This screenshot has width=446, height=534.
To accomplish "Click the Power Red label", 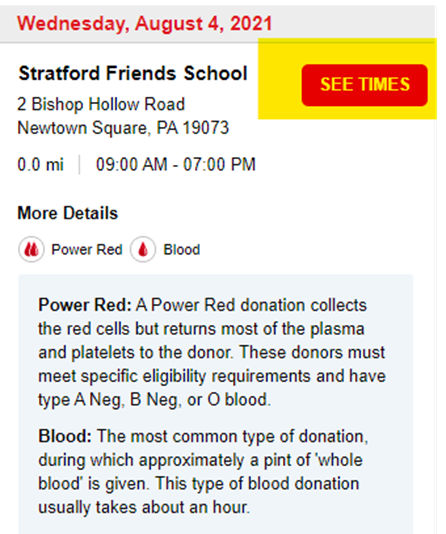I will click(x=87, y=250).
